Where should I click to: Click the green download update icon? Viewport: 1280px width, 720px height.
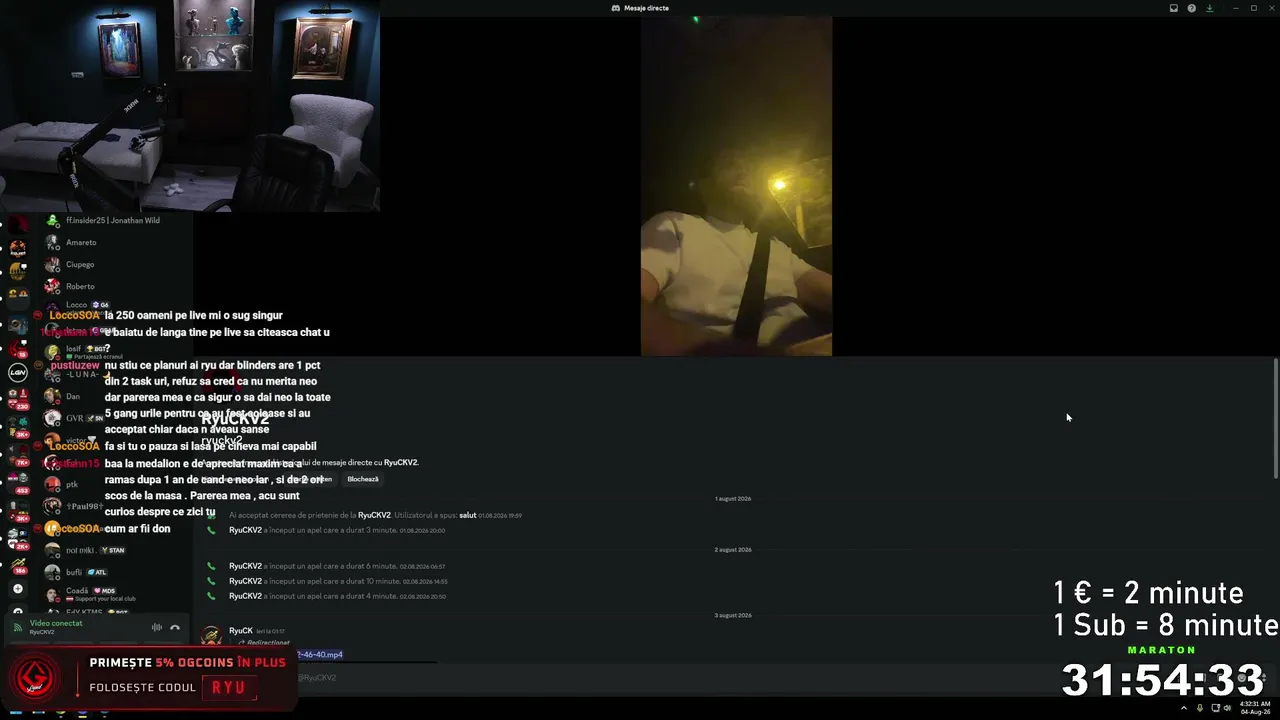tap(1209, 8)
